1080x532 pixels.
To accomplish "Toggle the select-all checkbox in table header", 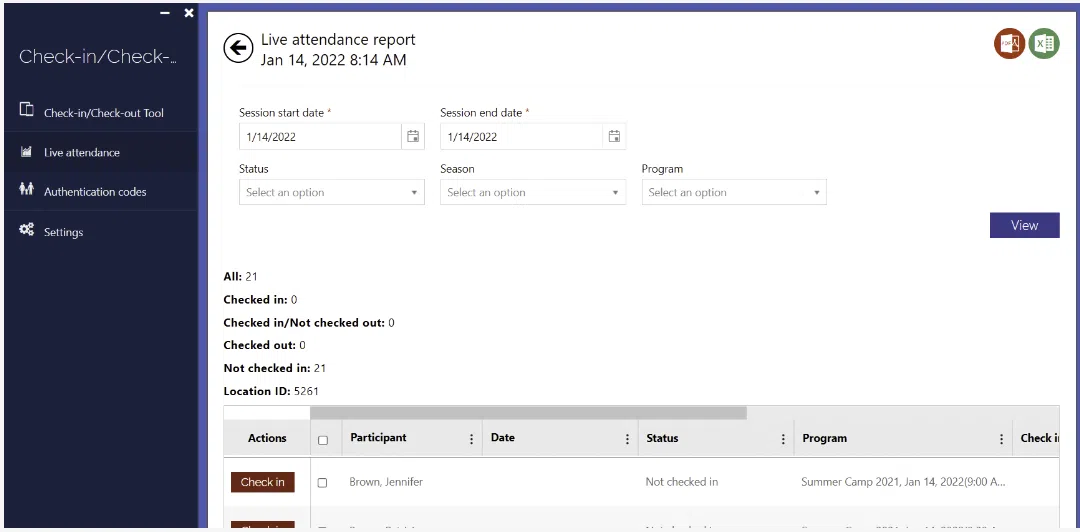I will tap(322, 440).
